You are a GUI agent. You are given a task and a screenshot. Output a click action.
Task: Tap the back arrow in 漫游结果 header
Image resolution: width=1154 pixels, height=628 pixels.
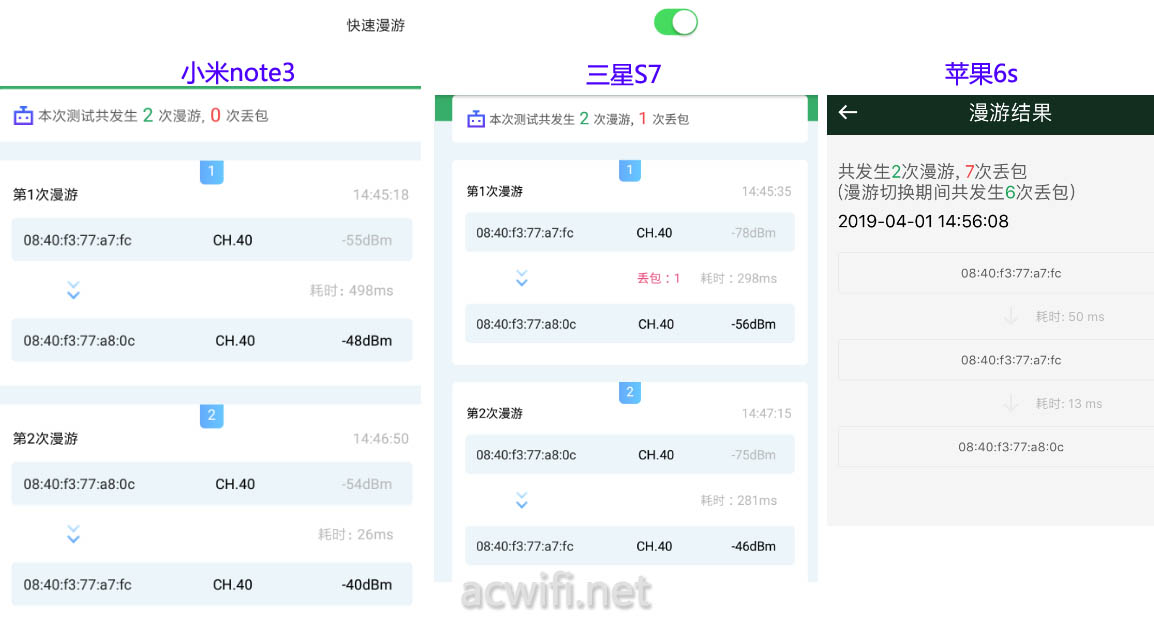(848, 112)
